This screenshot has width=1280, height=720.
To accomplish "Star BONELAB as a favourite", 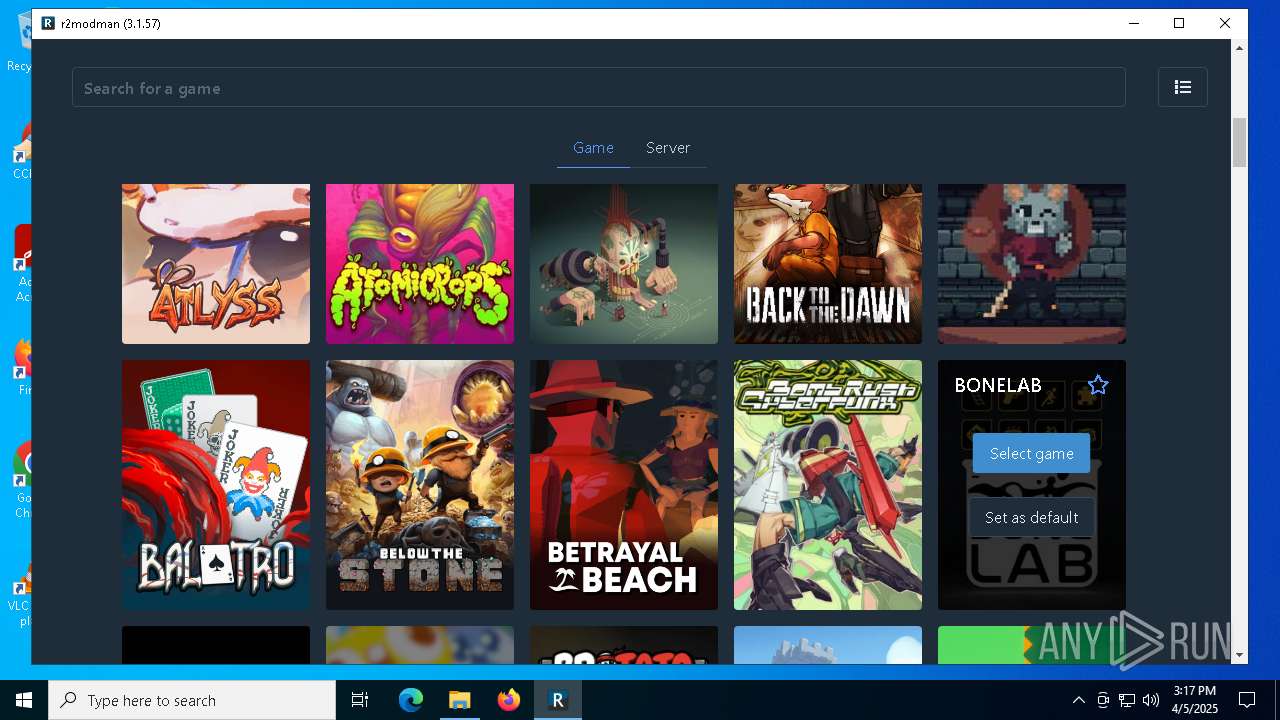I will point(1098,385).
